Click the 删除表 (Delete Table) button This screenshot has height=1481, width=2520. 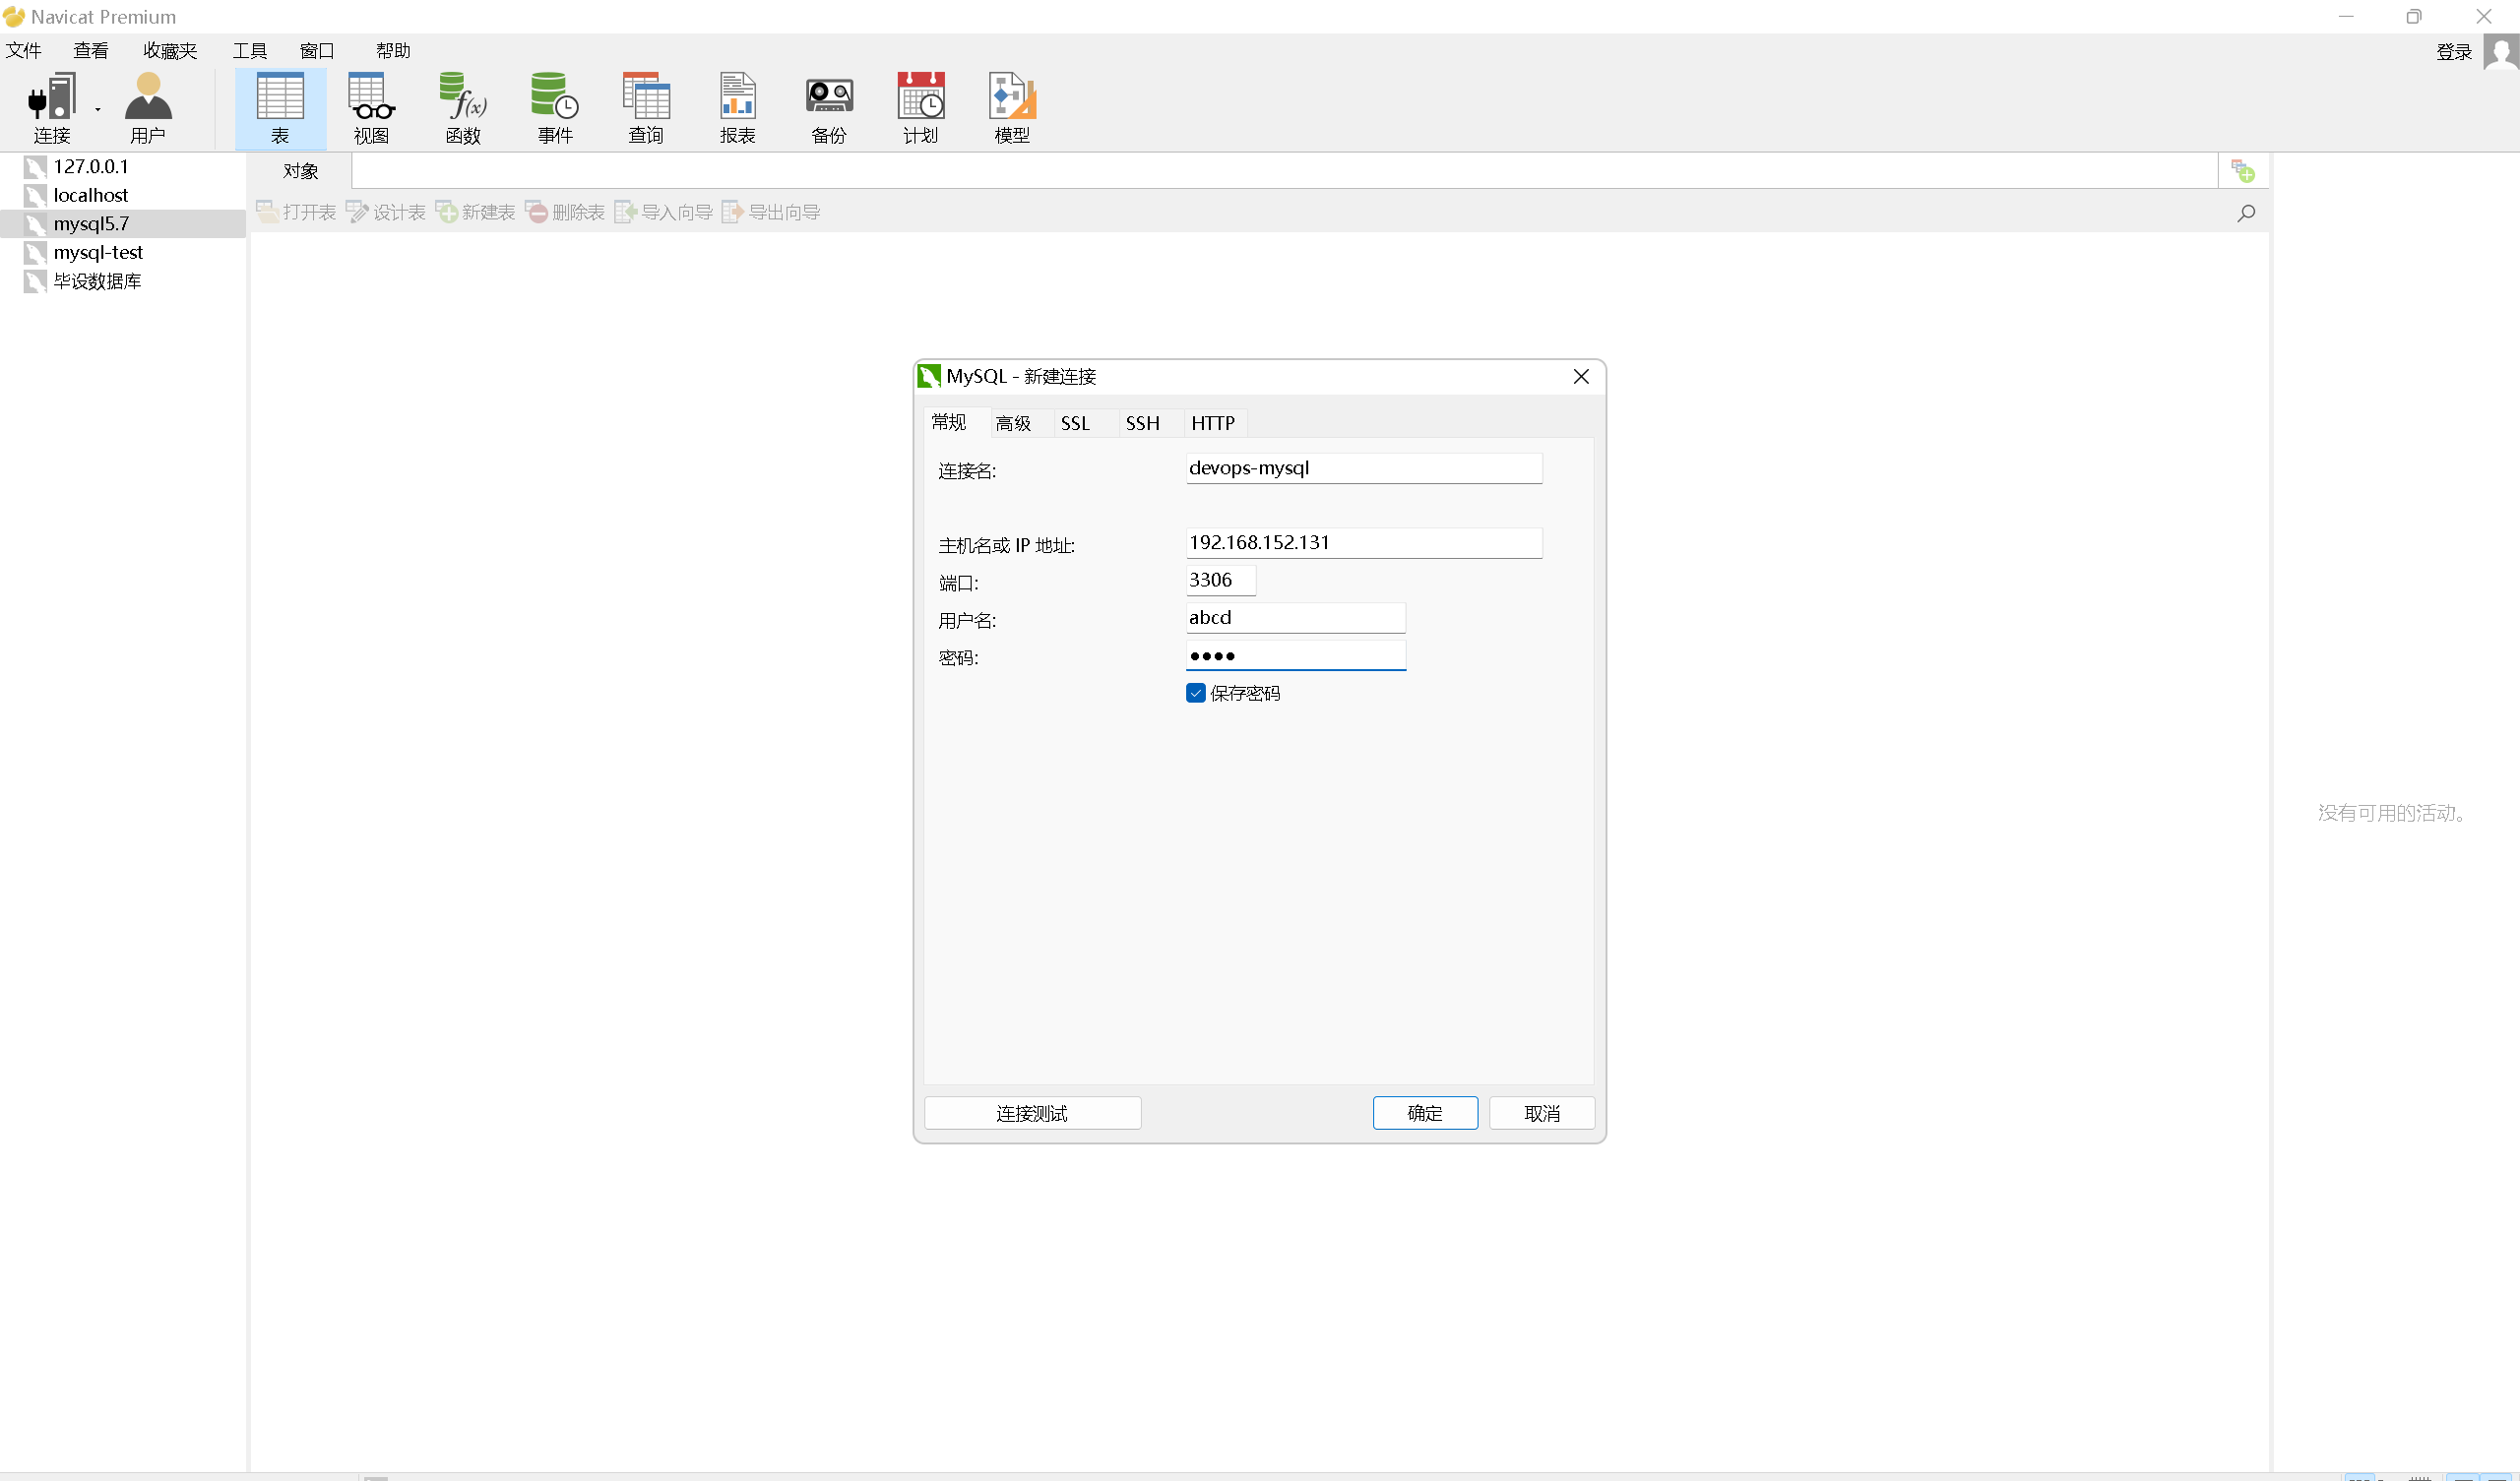(565, 212)
